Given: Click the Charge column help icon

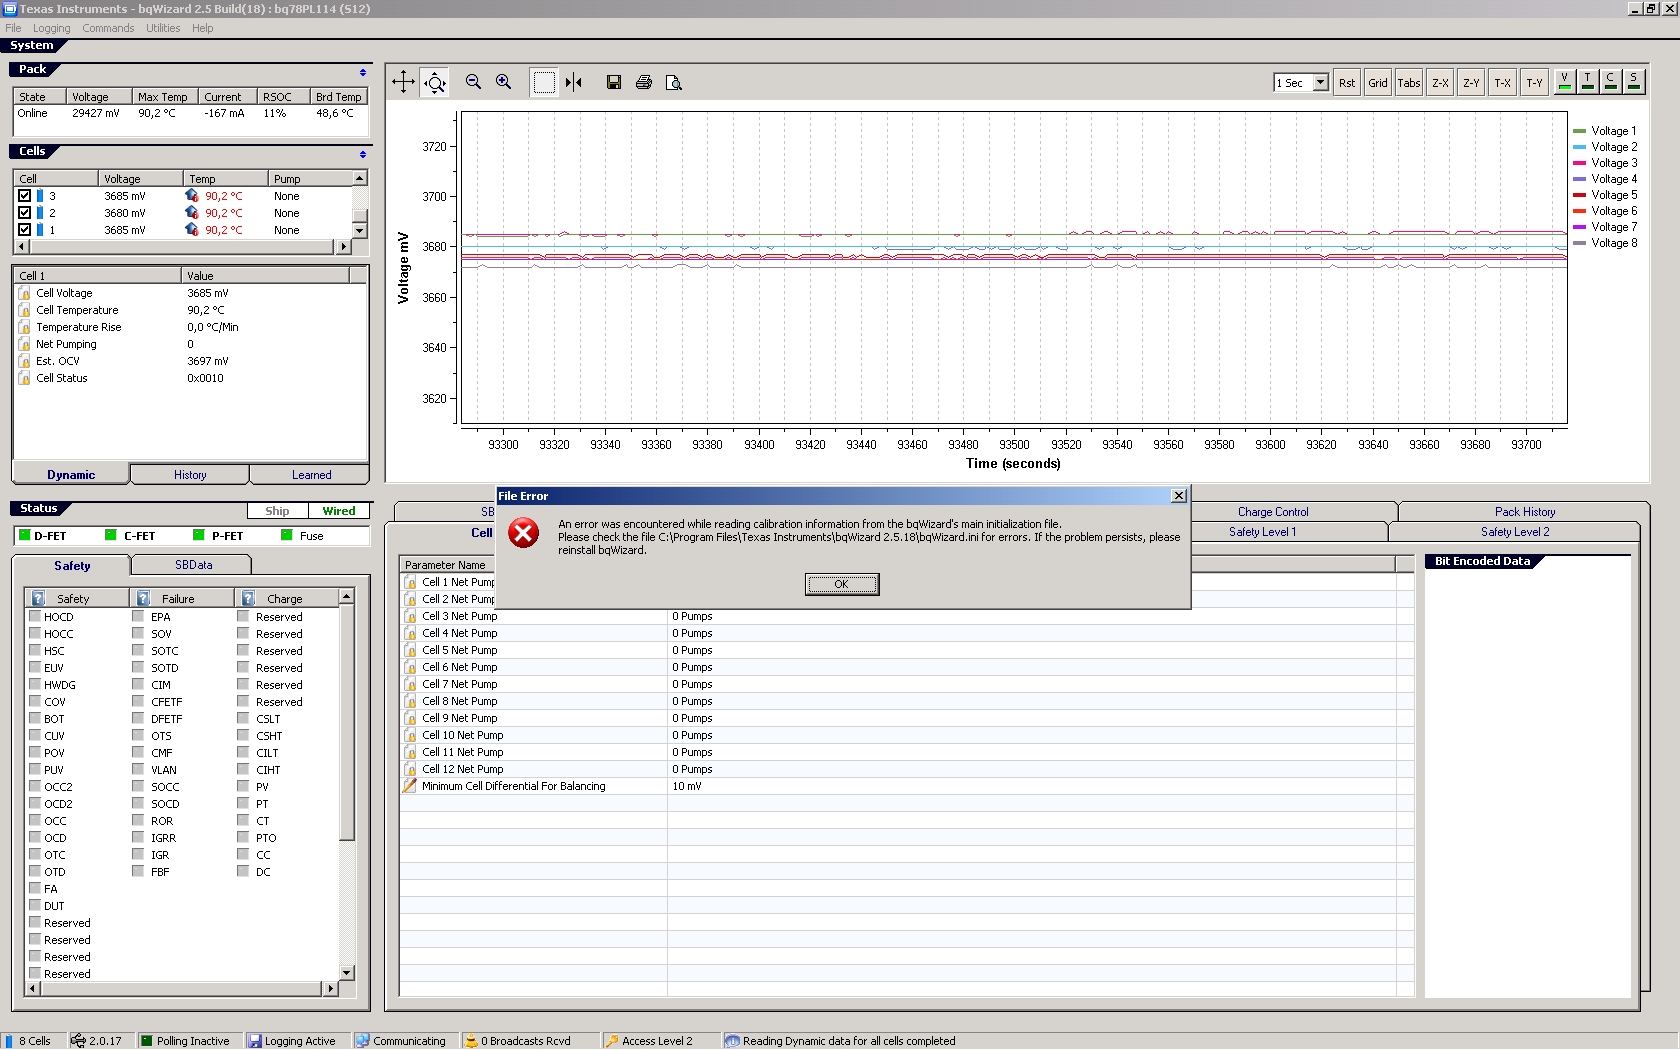Looking at the screenshot, I should 248,598.
